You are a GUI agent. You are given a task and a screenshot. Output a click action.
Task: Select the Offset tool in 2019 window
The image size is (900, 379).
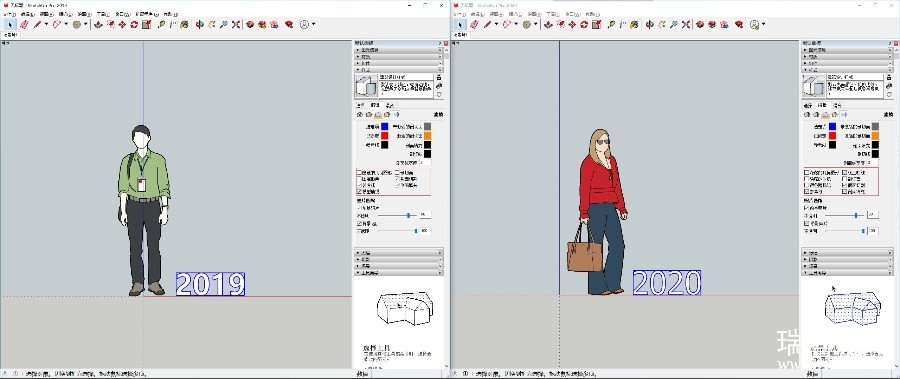(110, 25)
